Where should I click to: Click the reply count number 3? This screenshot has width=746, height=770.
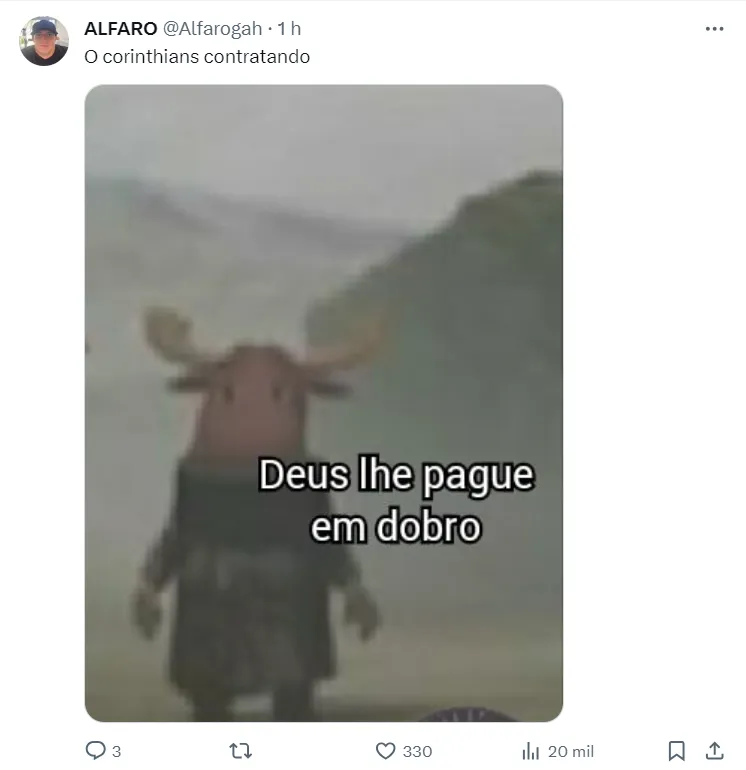(116, 751)
